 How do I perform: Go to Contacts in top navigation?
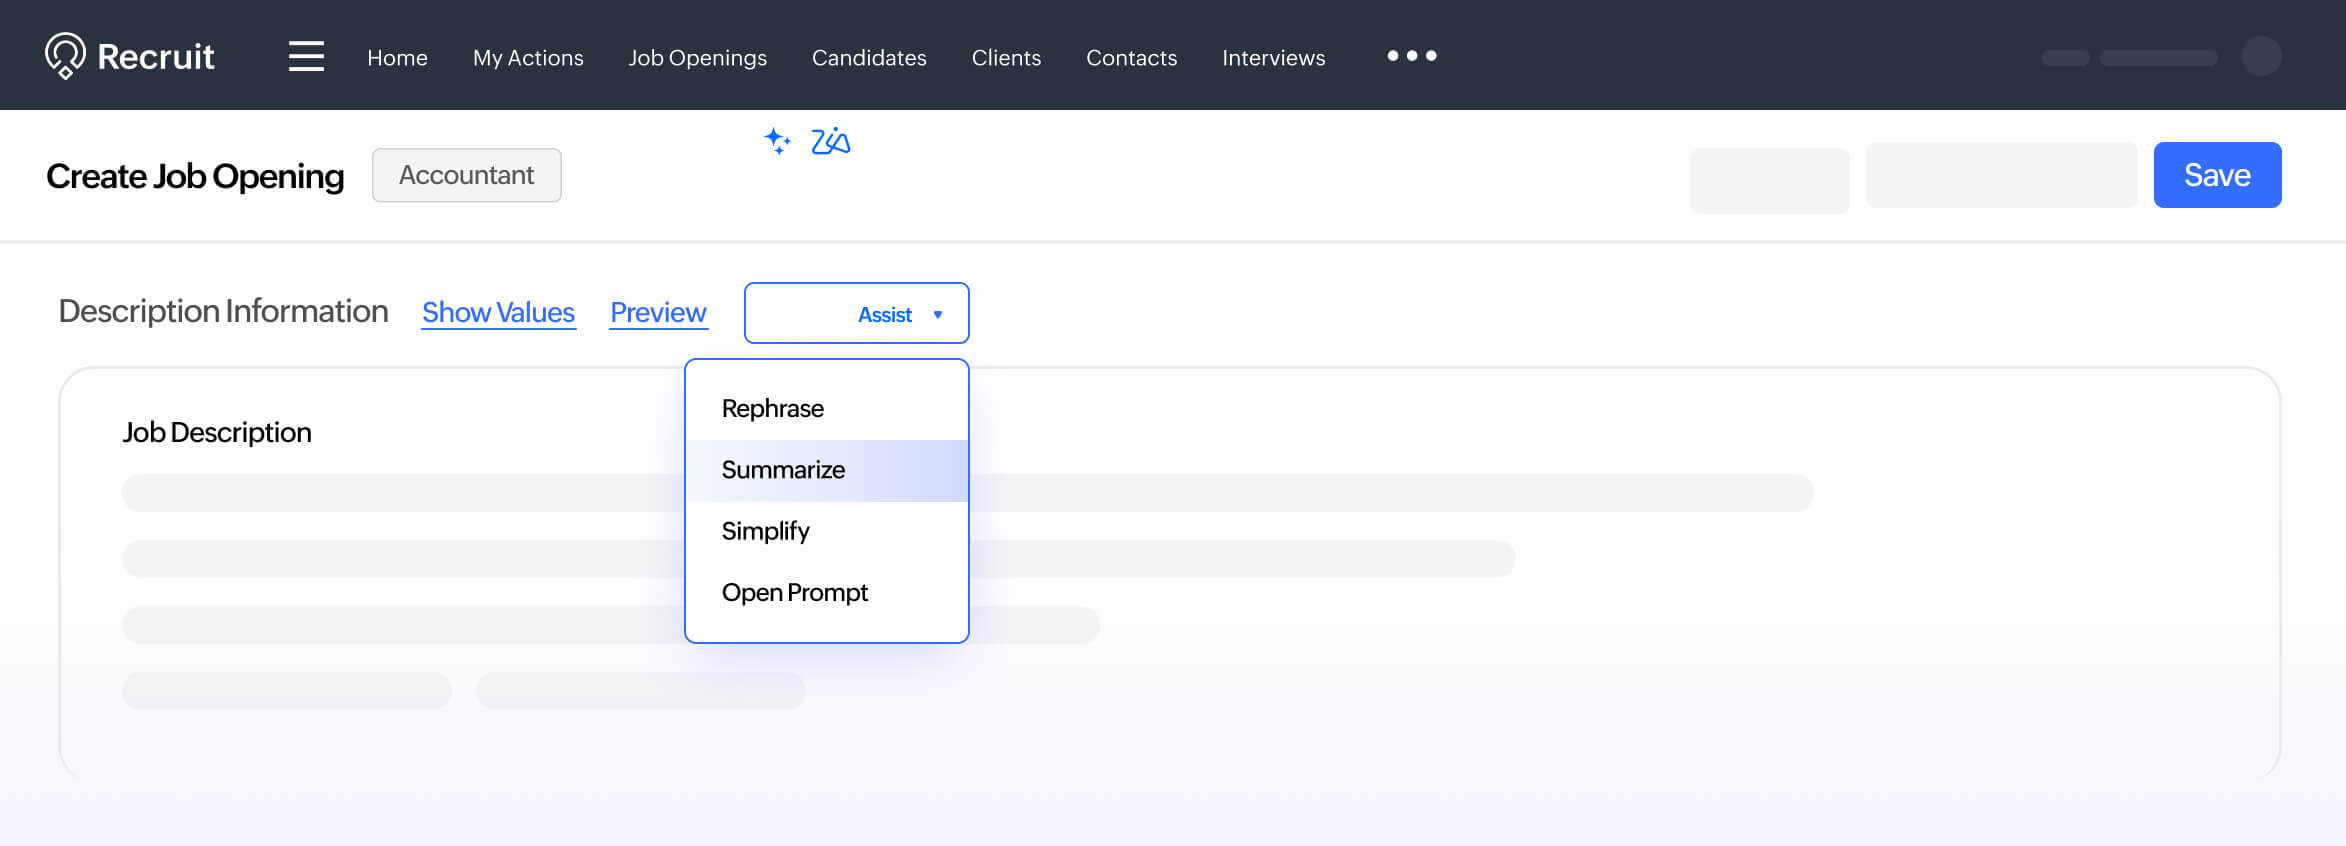pyautogui.click(x=1131, y=58)
